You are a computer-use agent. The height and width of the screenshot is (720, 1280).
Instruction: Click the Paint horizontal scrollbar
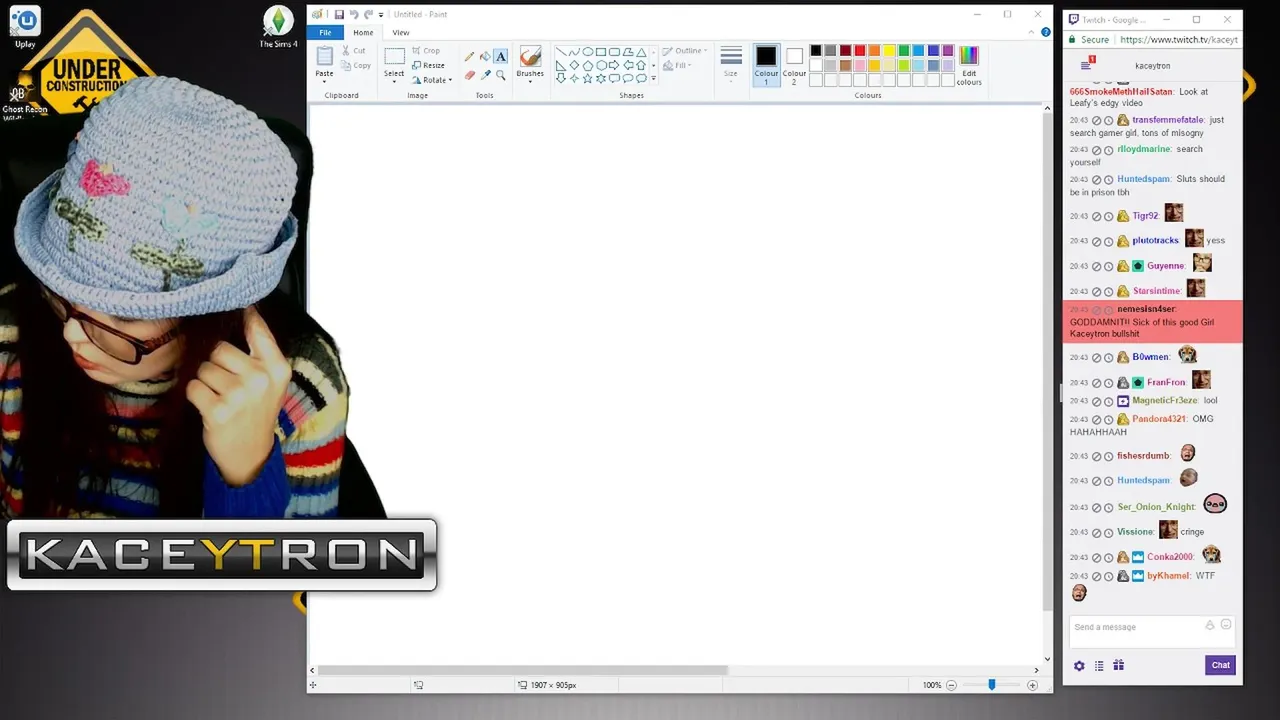click(522, 670)
